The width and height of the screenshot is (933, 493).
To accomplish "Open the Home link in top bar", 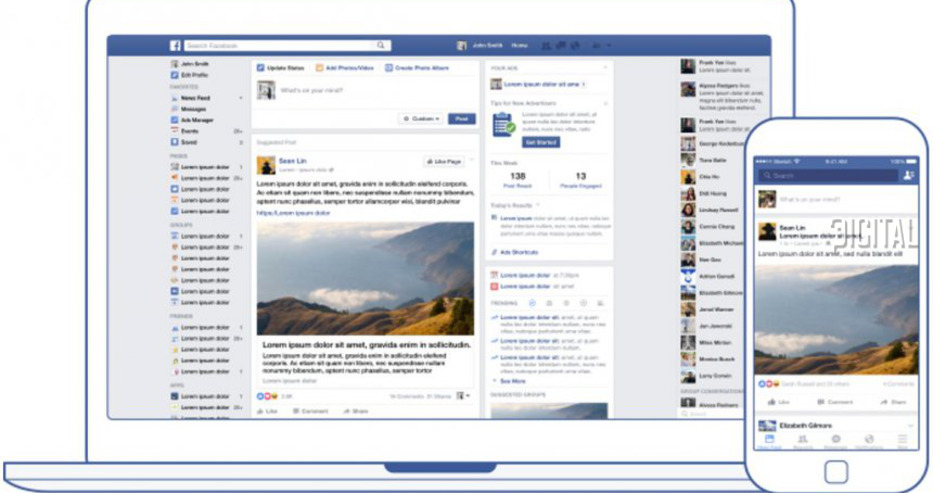I will [x=519, y=46].
